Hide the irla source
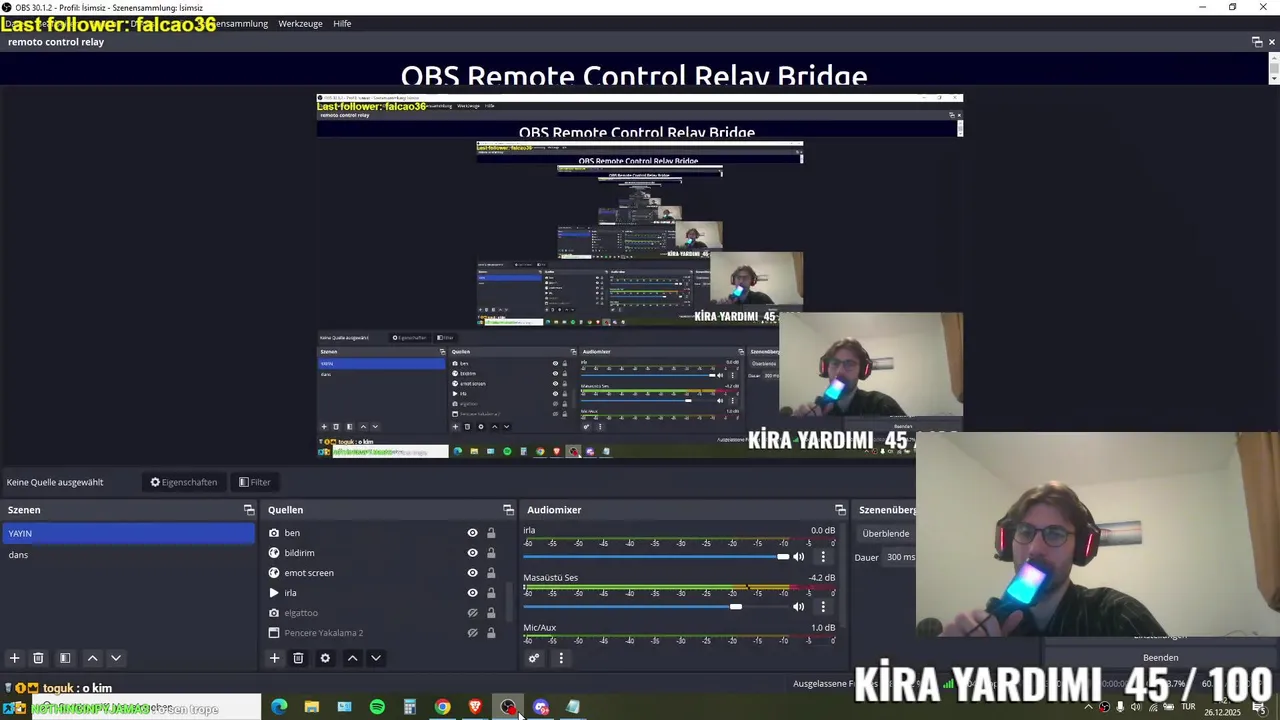1280x720 pixels. [x=473, y=593]
